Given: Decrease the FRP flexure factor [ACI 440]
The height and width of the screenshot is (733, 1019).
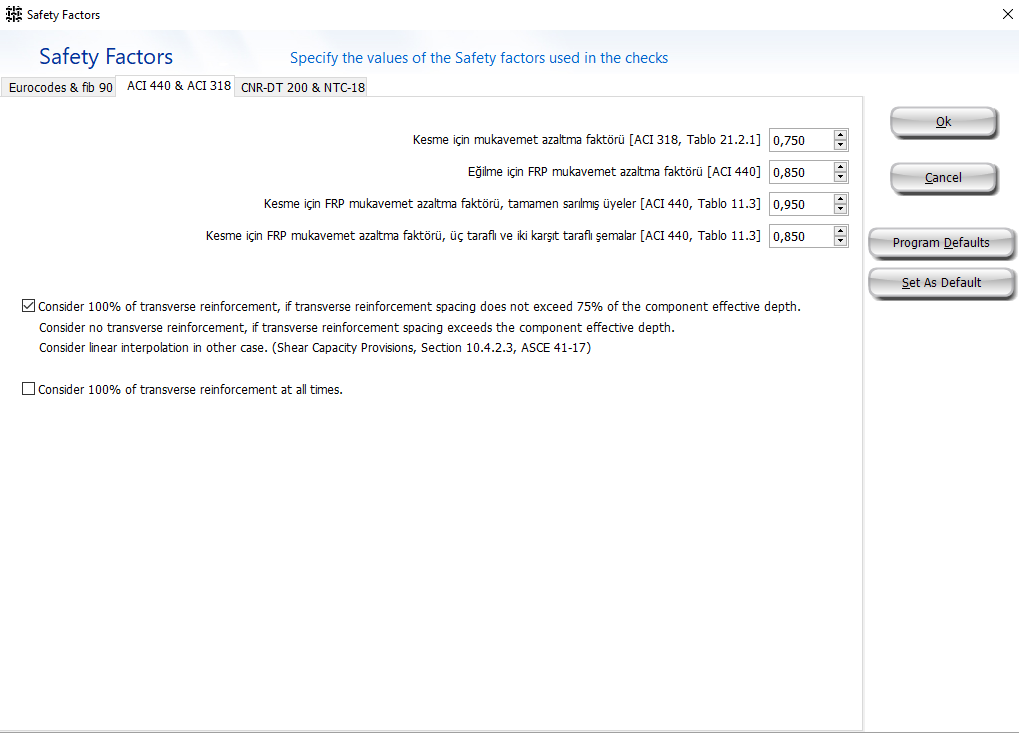Looking at the screenshot, I should 840,177.
